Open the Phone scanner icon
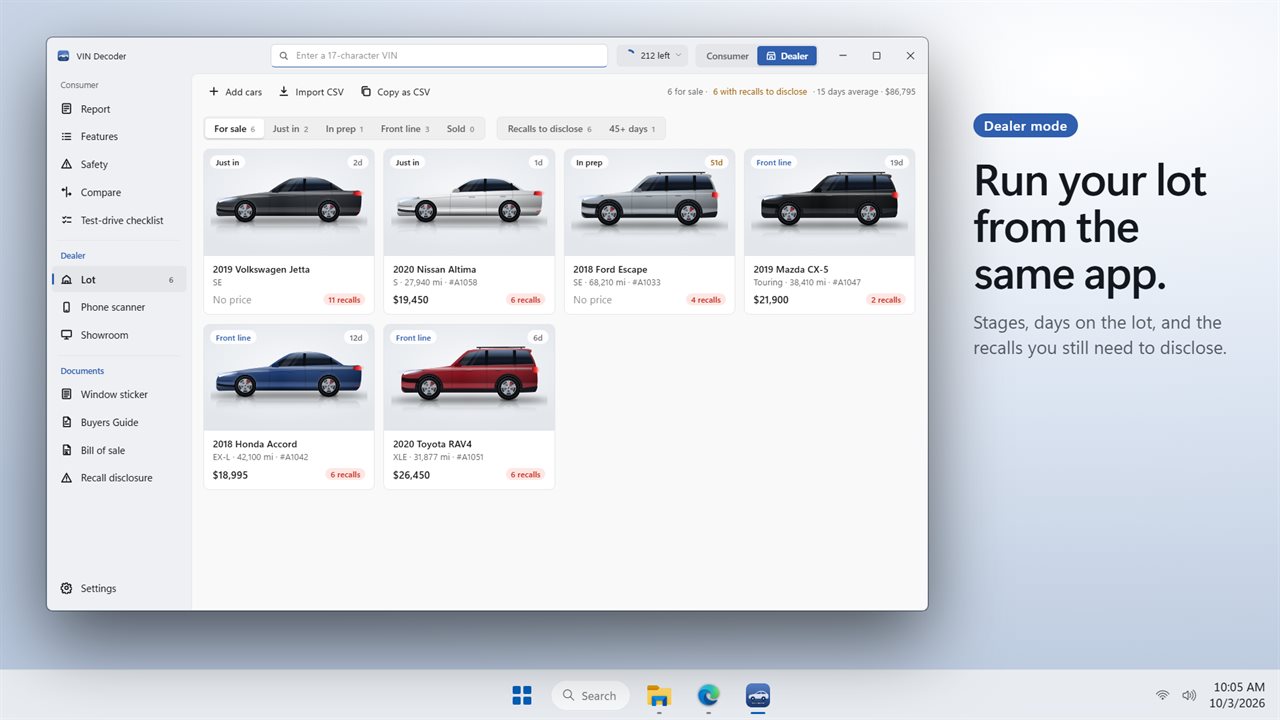Screen dimensions: 1280x720 (67, 307)
